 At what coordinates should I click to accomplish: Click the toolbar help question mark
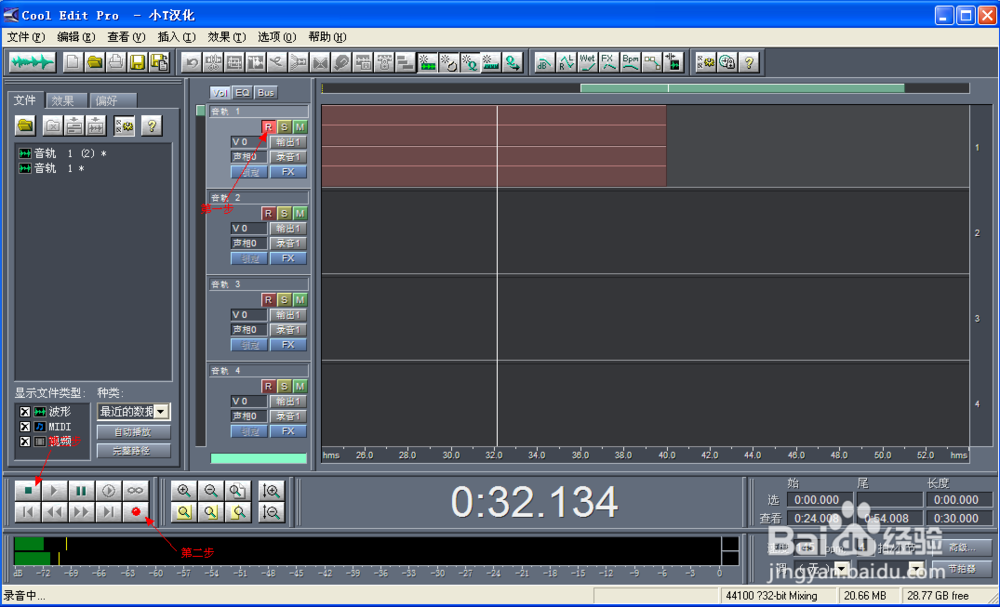point(749,62)
